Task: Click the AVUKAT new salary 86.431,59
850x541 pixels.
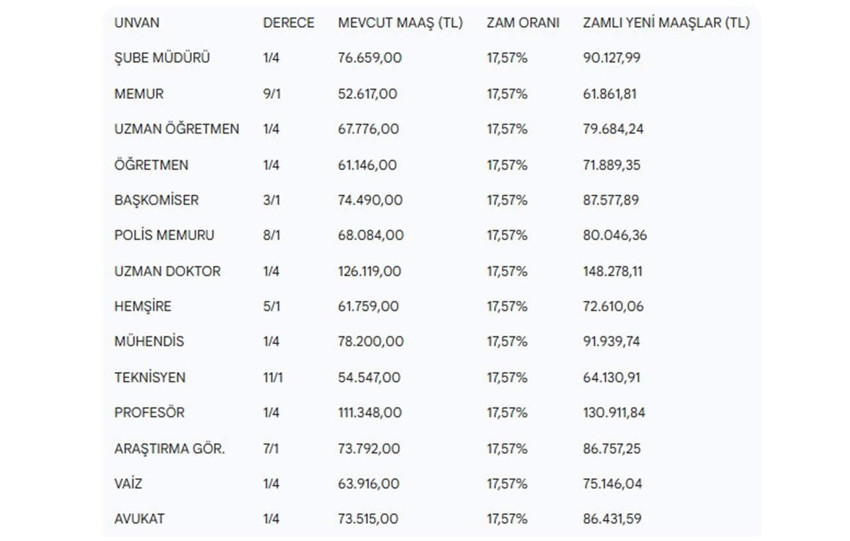Action: [x=612, y=520]
